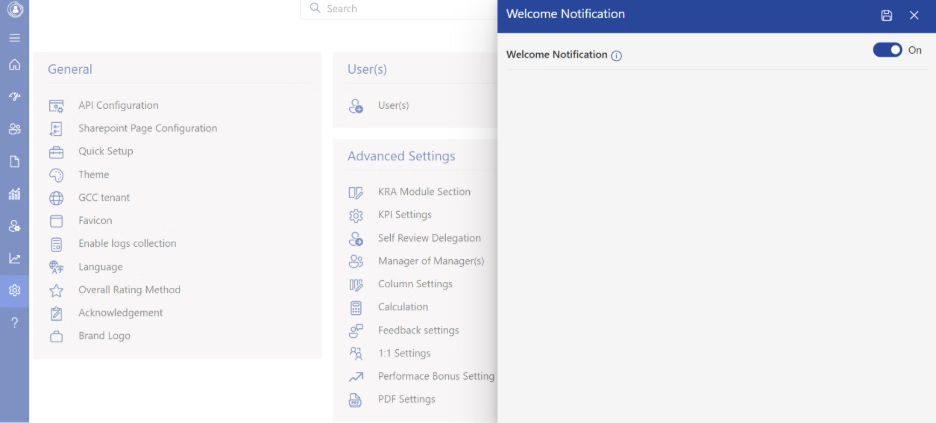The height and width of the screenshot is (423, 936).
Task: Open the bar chart icon in sidebar
Action: click(x=14, y=193)
